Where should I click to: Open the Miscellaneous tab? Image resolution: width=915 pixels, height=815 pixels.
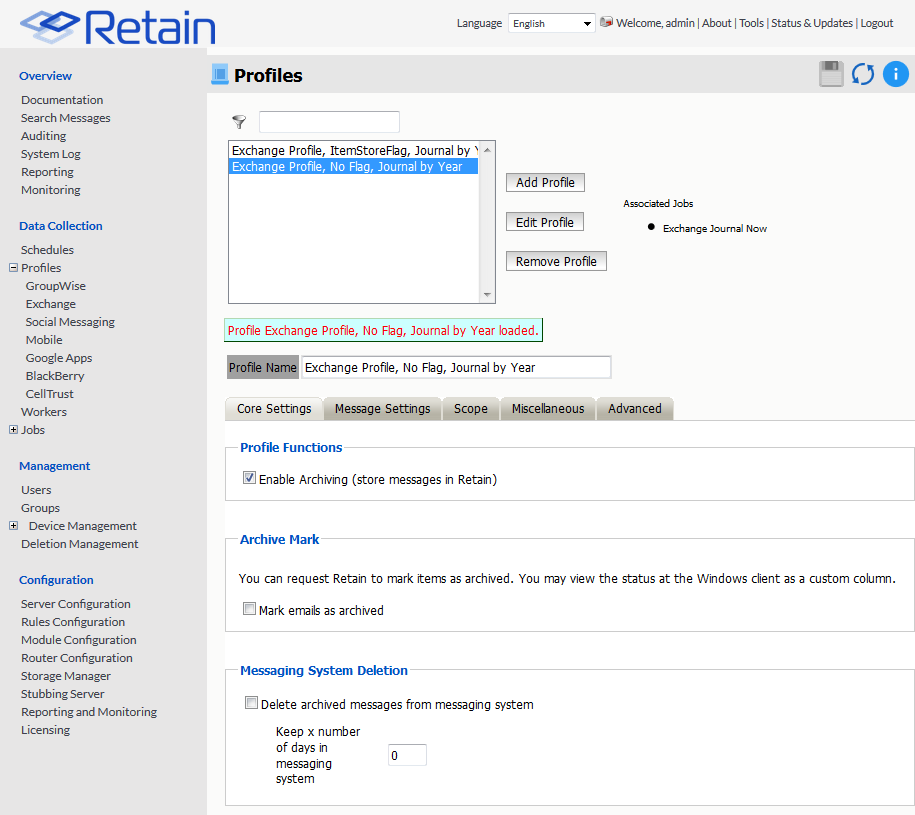548,409
